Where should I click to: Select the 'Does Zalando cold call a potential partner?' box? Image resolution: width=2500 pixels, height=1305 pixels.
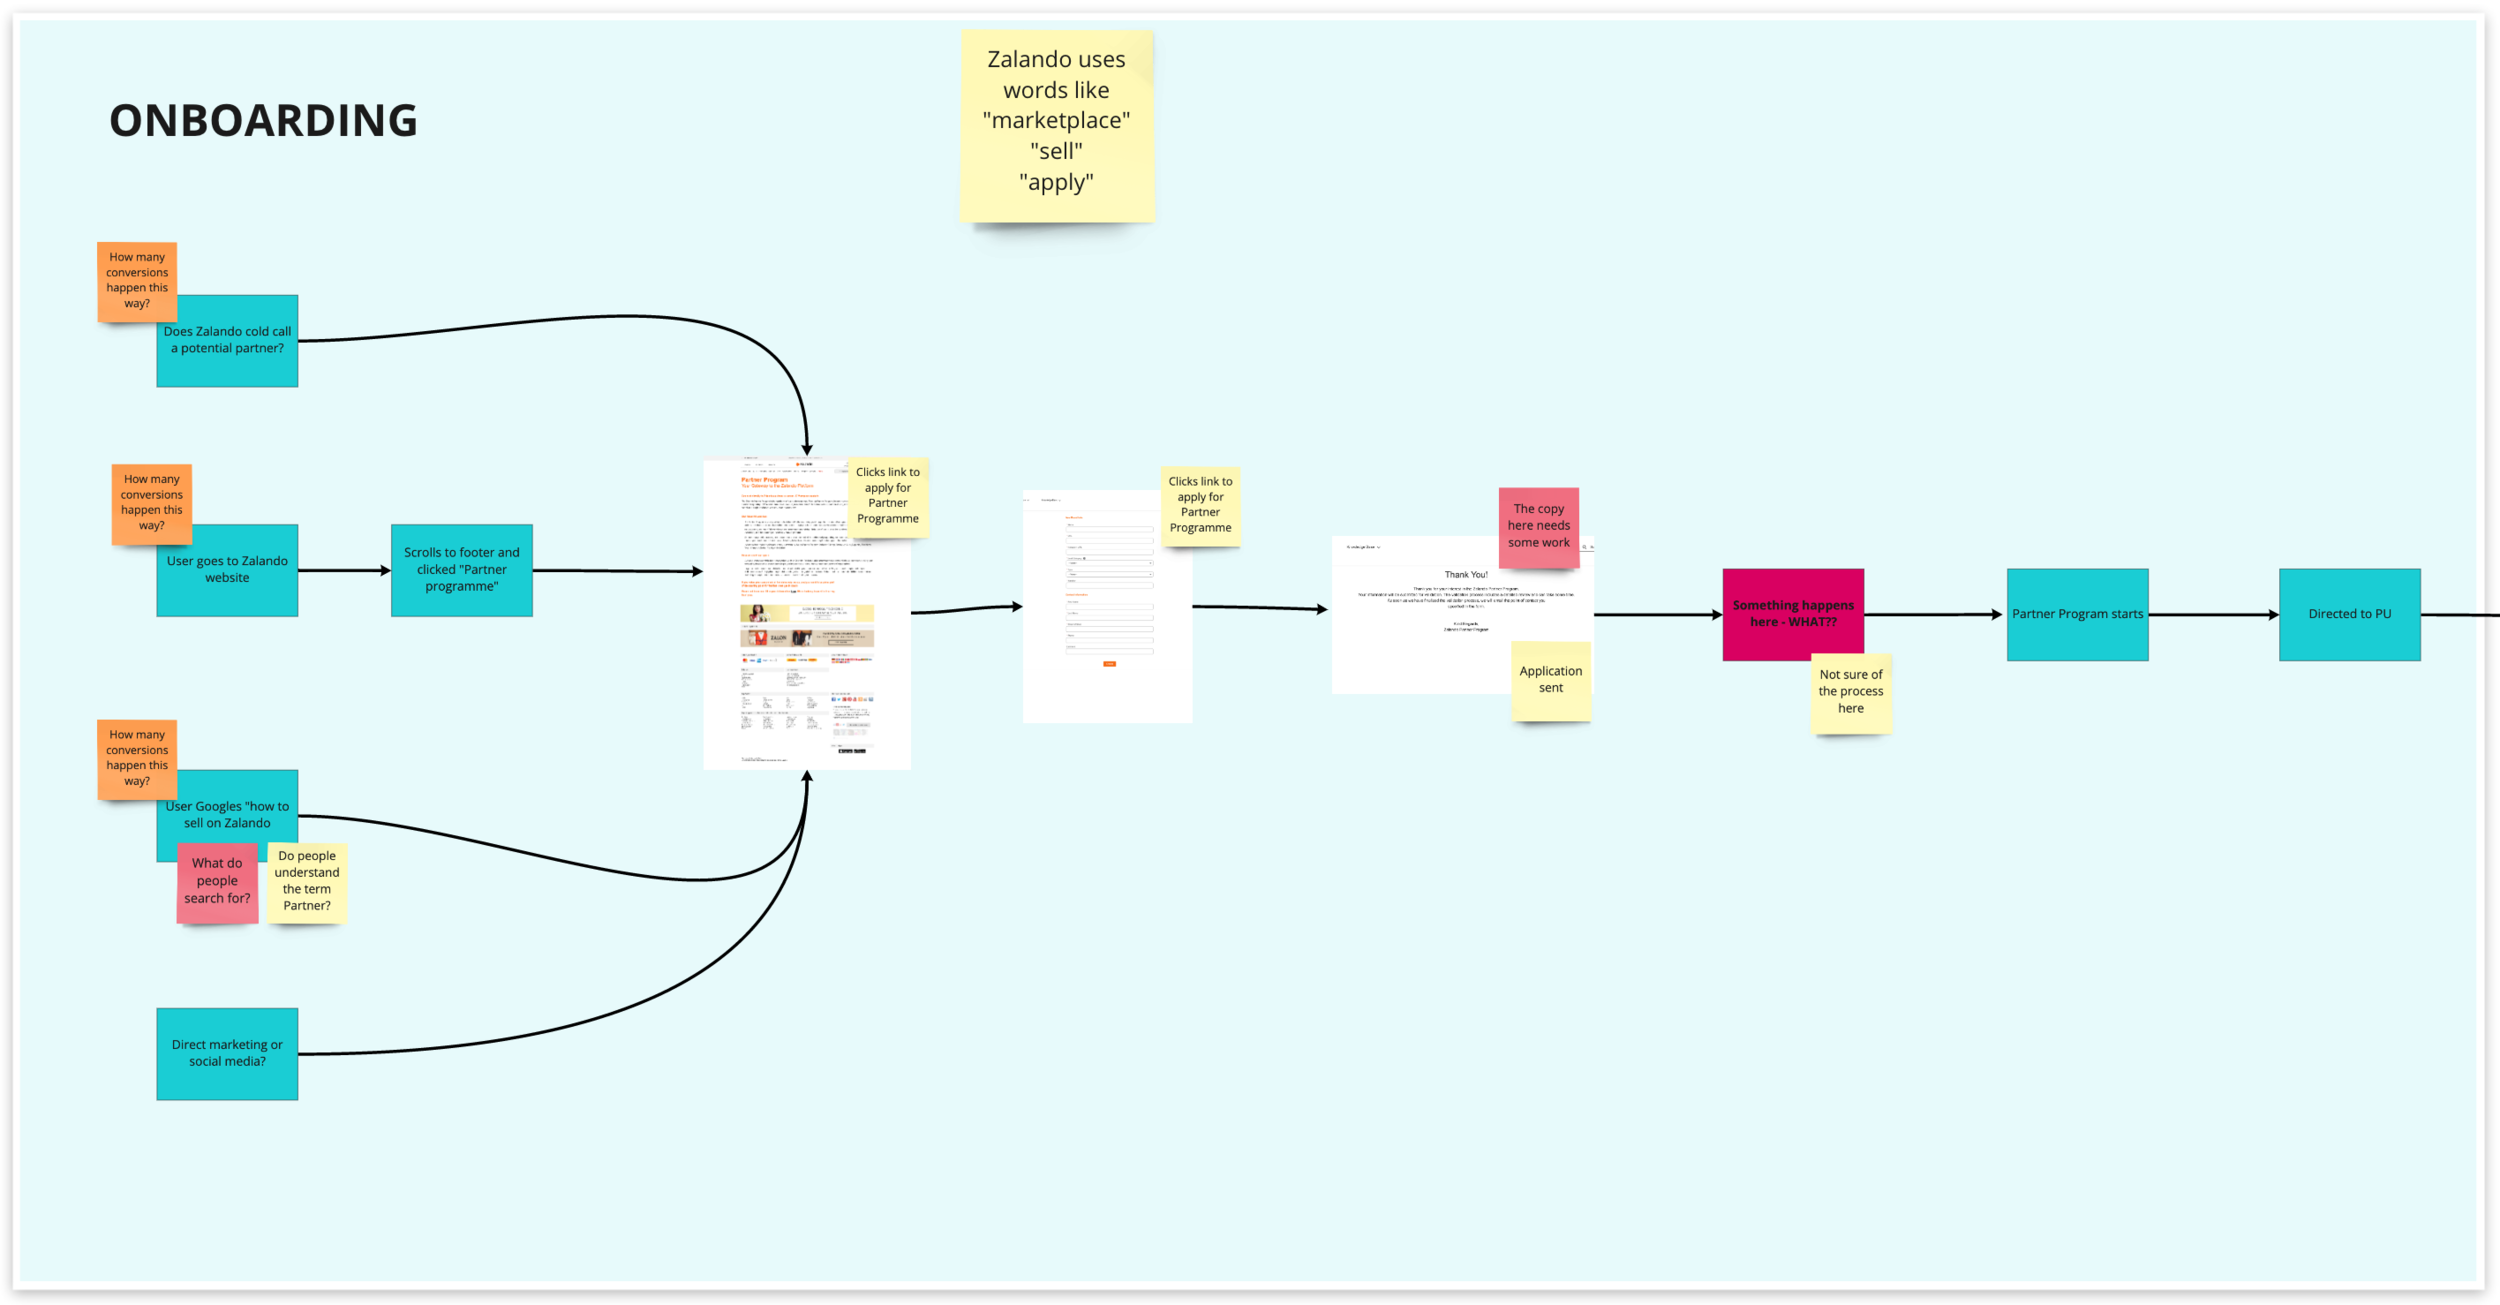pos(227,341)
